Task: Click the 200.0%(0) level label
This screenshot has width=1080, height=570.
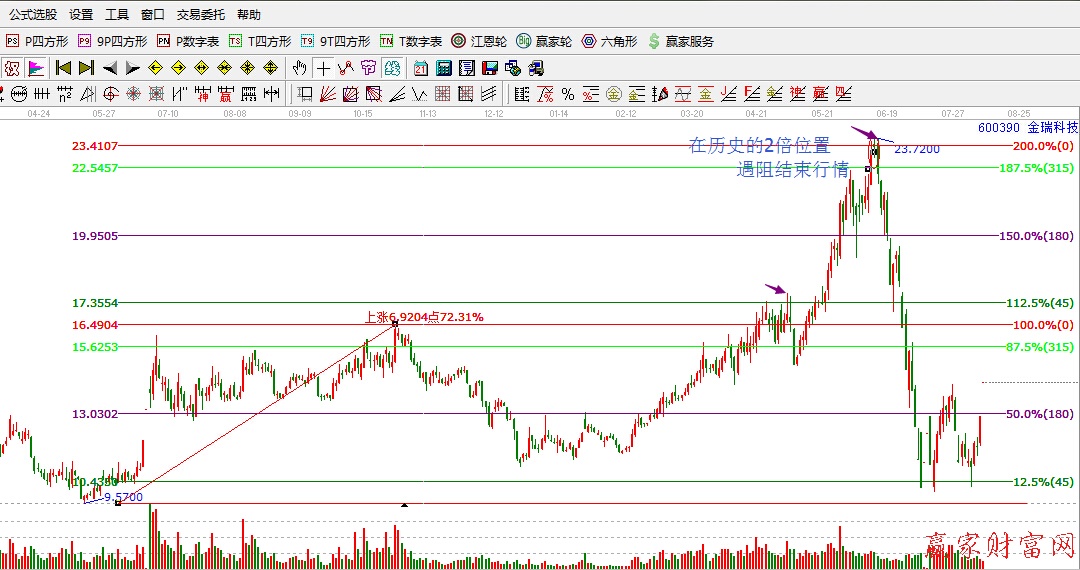Action: [1042, 146]
